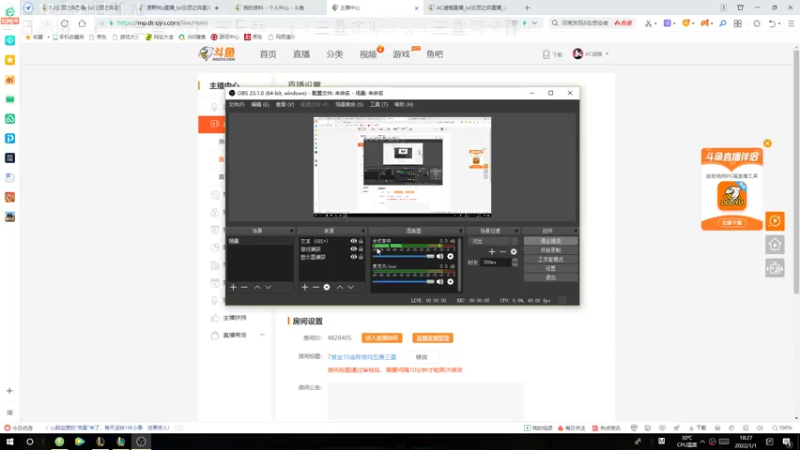Move scene up in Scenes panel
The width and height of the screenshot is (800, 450).
pos(257,287)
